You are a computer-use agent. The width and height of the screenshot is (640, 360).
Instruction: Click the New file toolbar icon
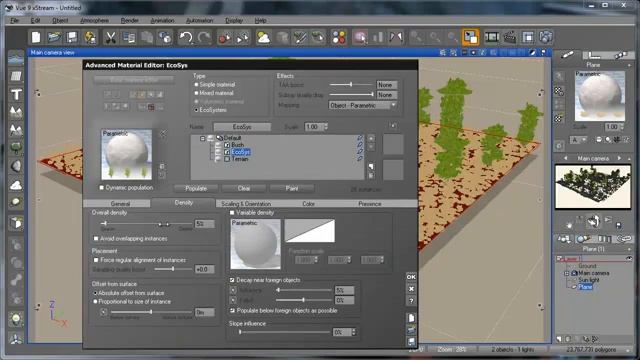tap(36, 37)
